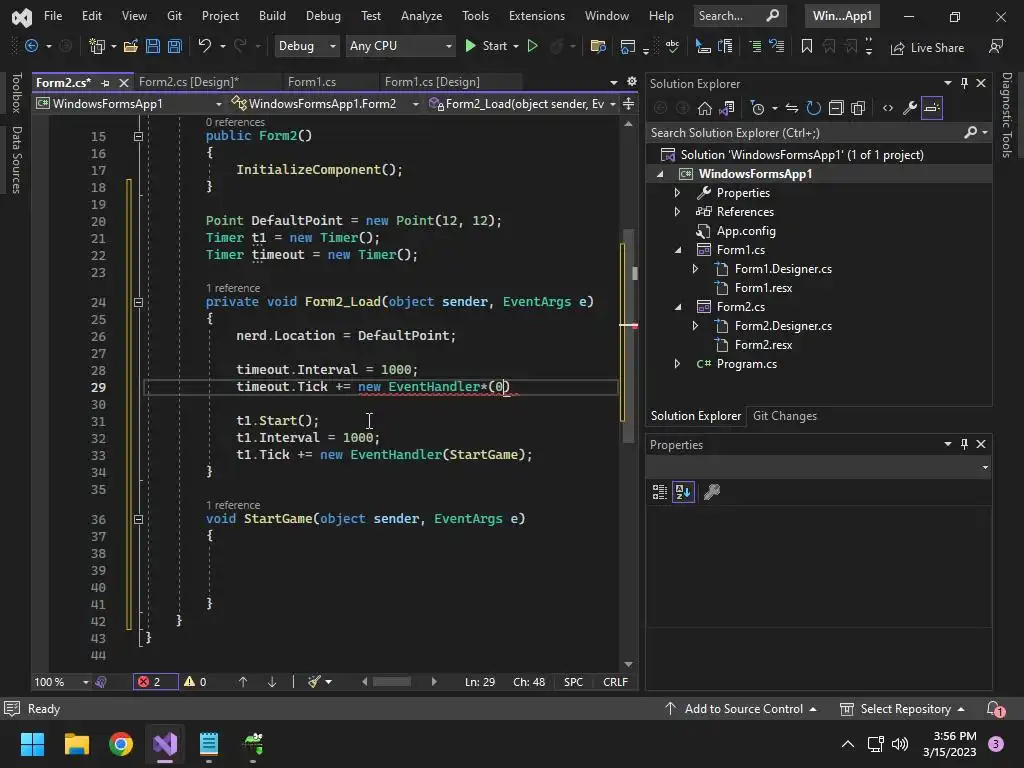Open the Any CPU platform dropdown
The height and width of the screenshot is (768, 1024).
point(400,46)
